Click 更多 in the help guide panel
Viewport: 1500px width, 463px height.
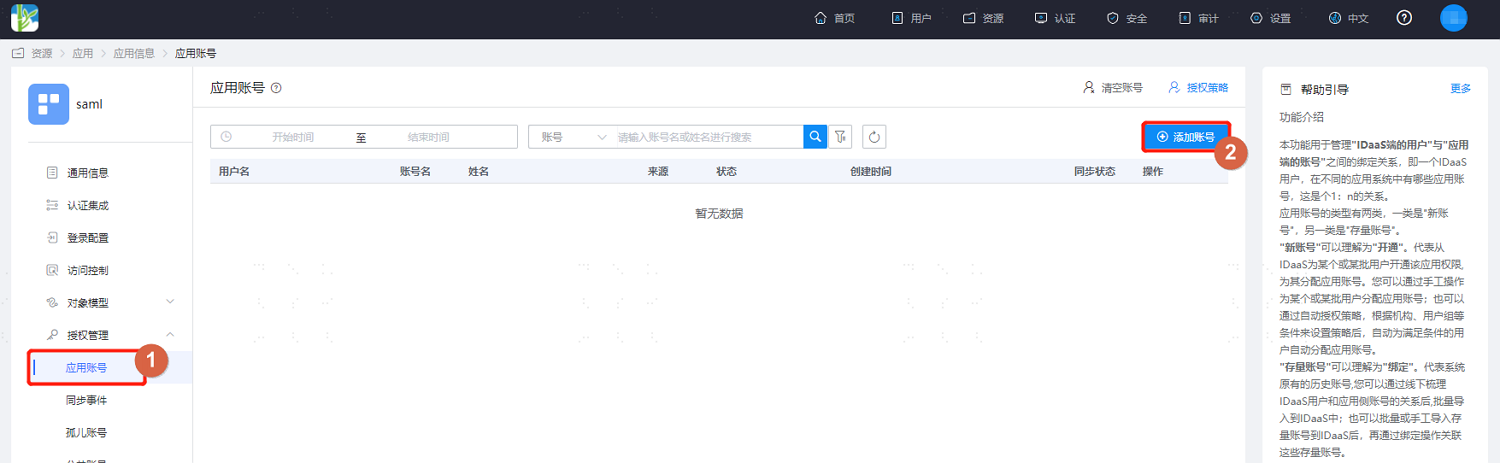[x=1461, y=88]
